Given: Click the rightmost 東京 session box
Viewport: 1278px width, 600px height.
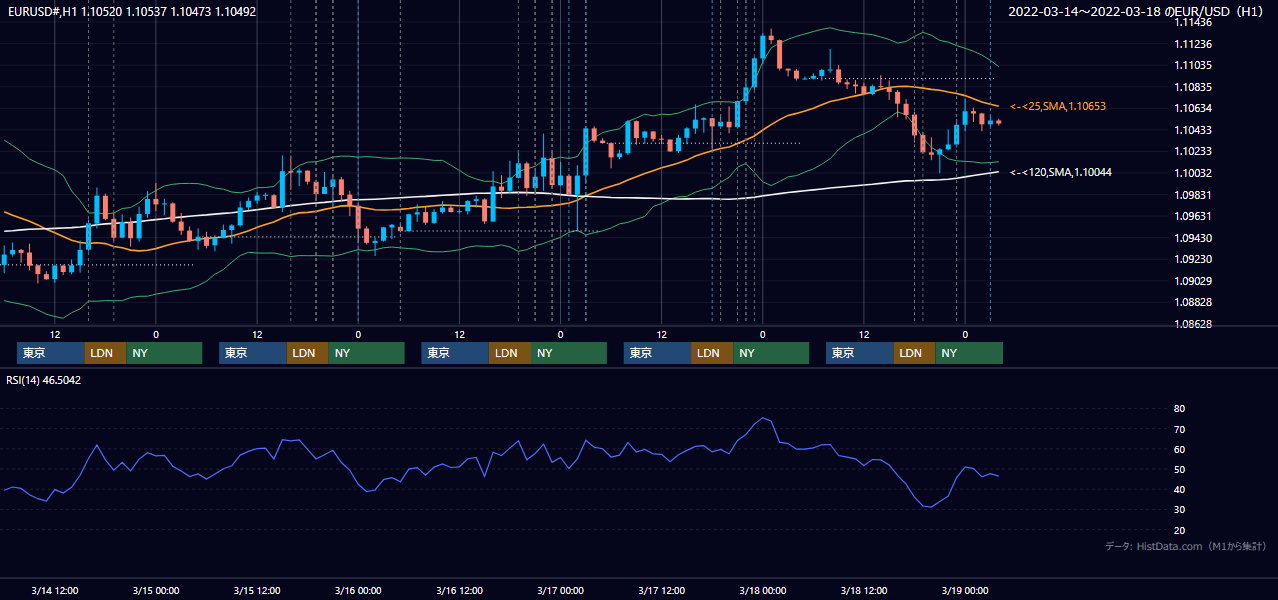Looking at the screenshot, I should [860, 353].
